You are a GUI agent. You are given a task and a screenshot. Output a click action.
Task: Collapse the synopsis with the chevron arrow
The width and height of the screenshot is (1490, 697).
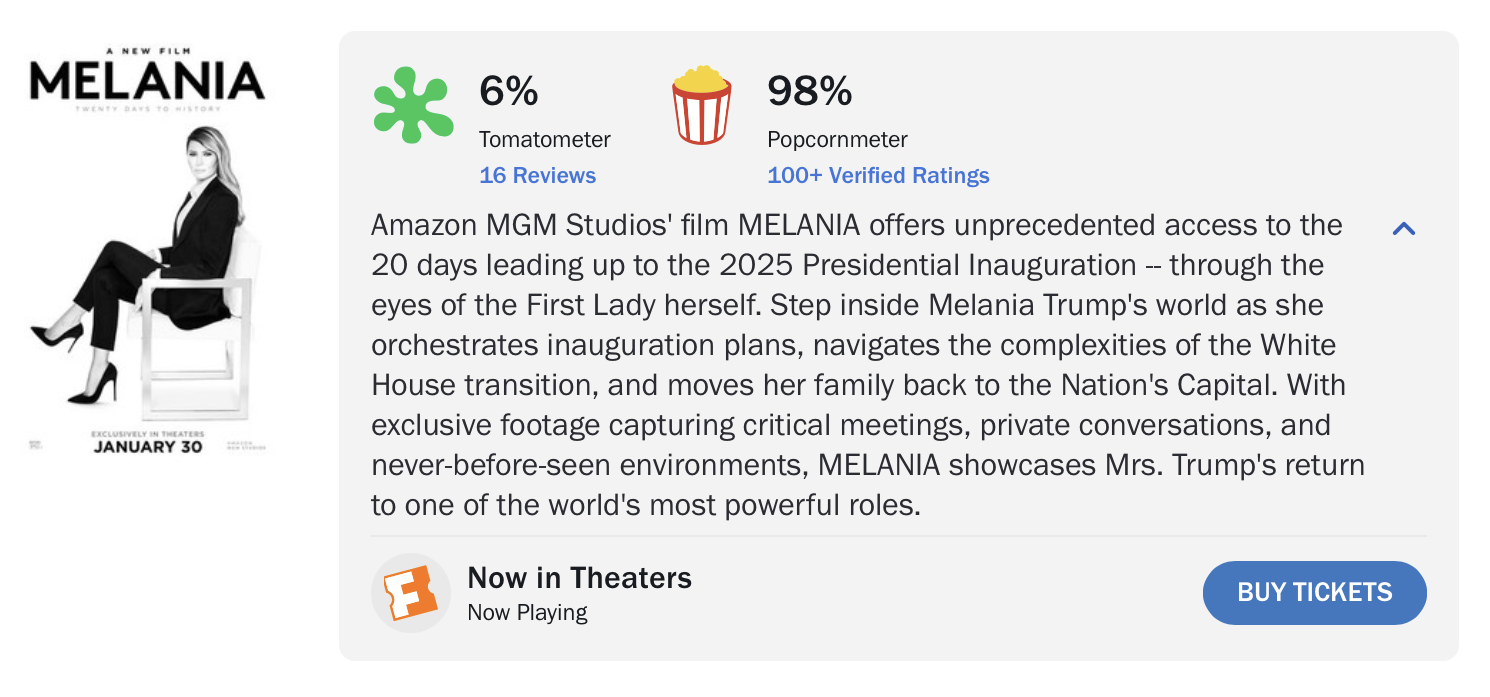(x=1404, y=229)
